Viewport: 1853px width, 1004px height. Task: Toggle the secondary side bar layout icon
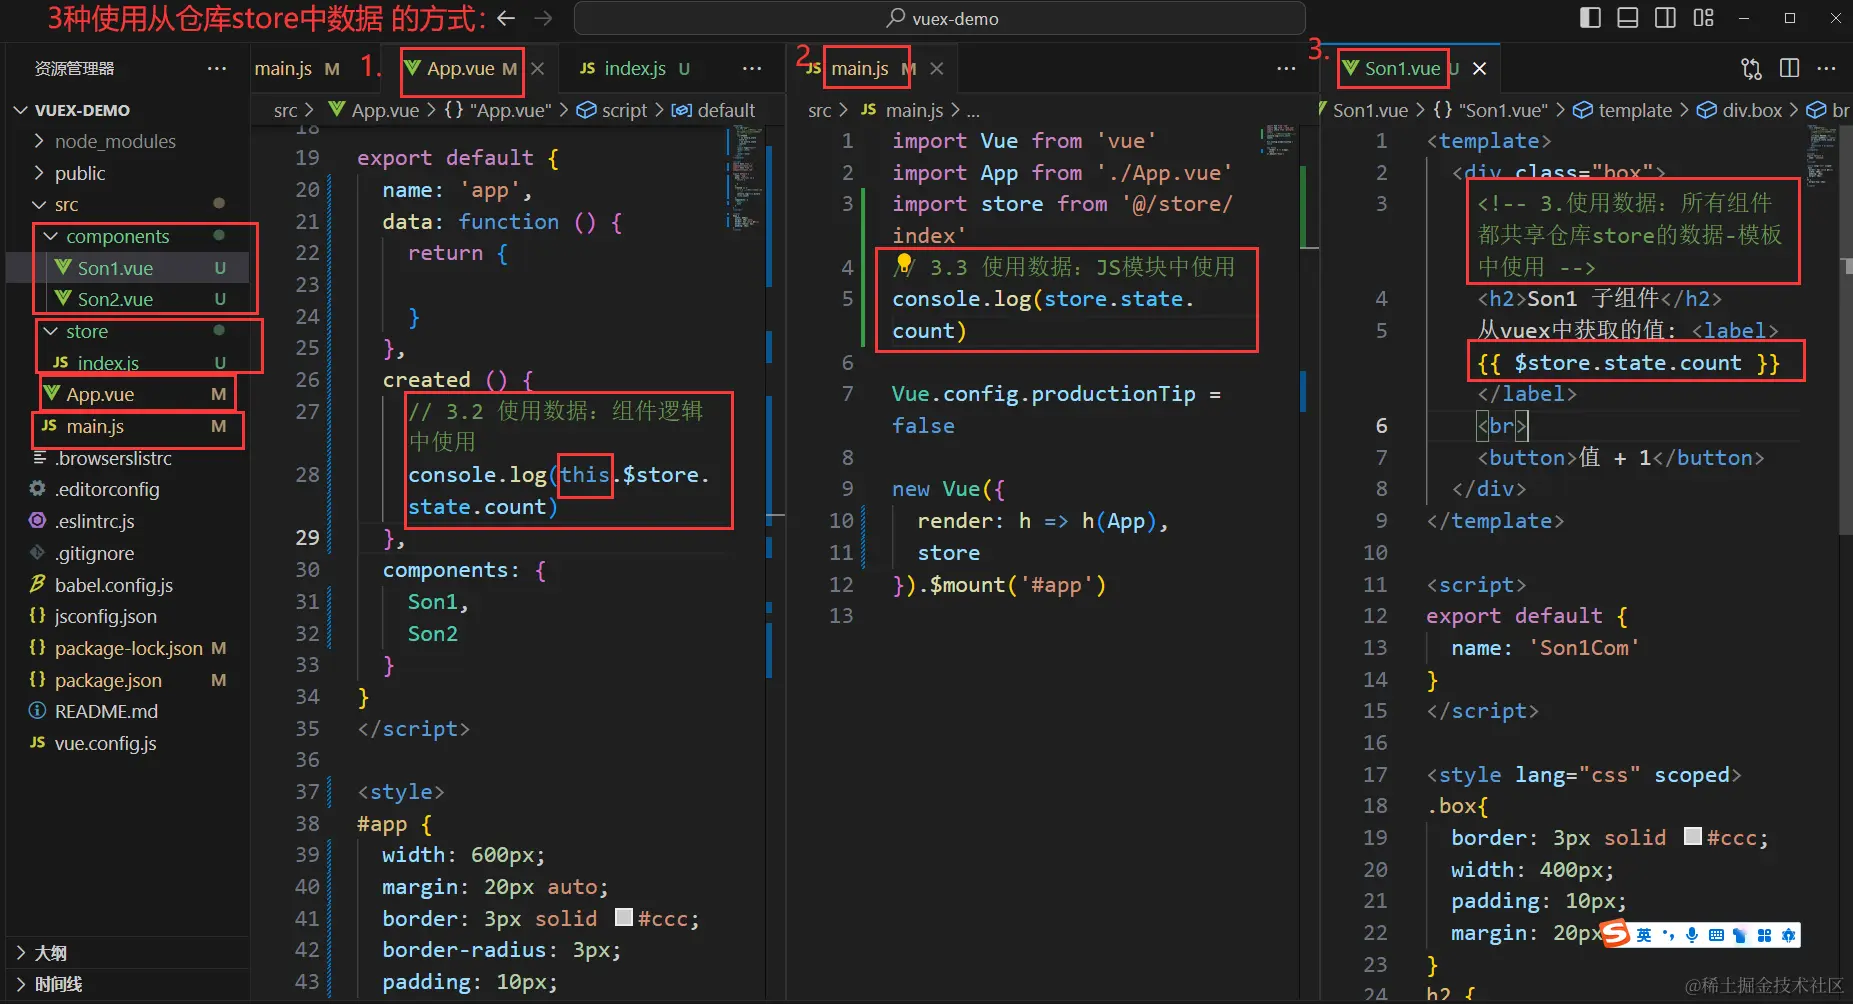point(1666,18)
